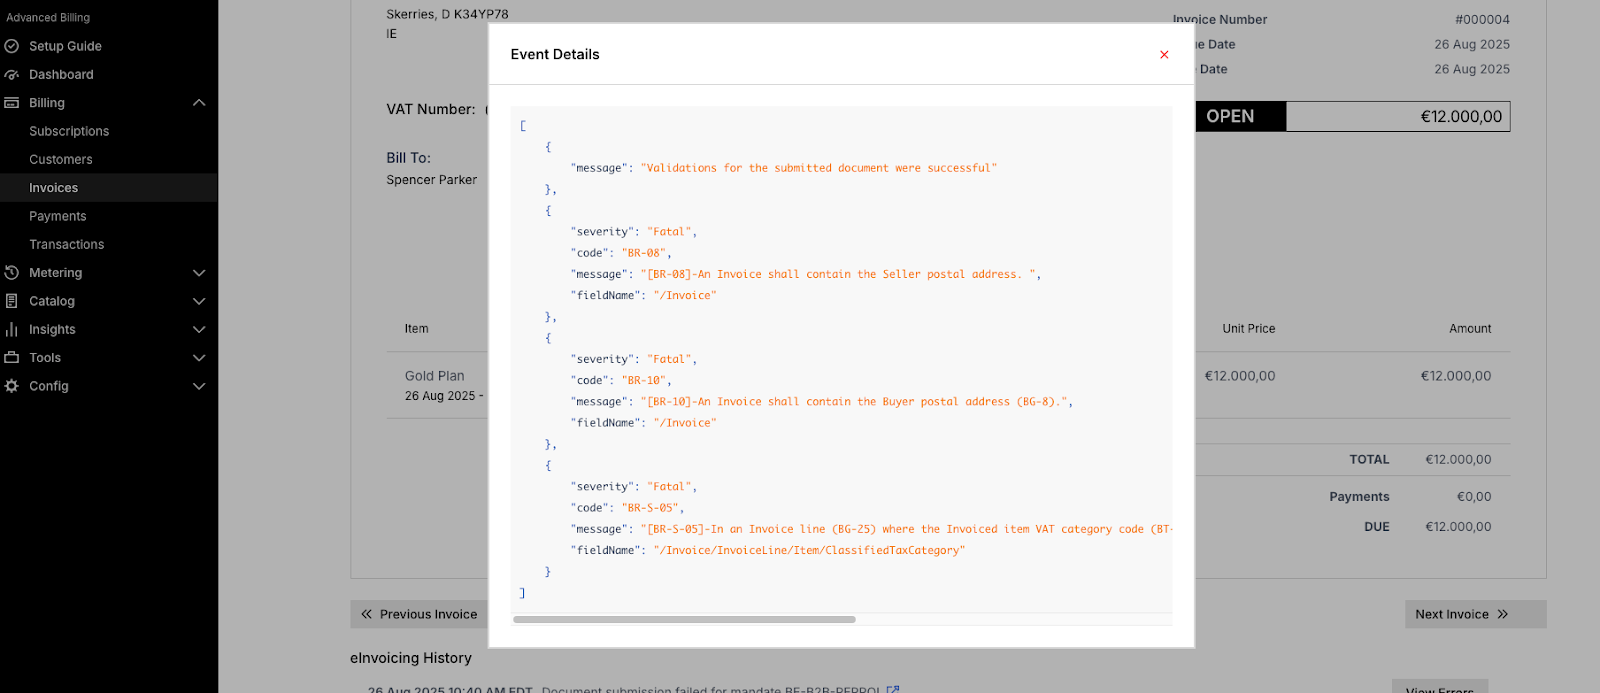Click the Insights bar chart icon
The width and height of the screenshot is (1600, 693).
pos(12,329)
